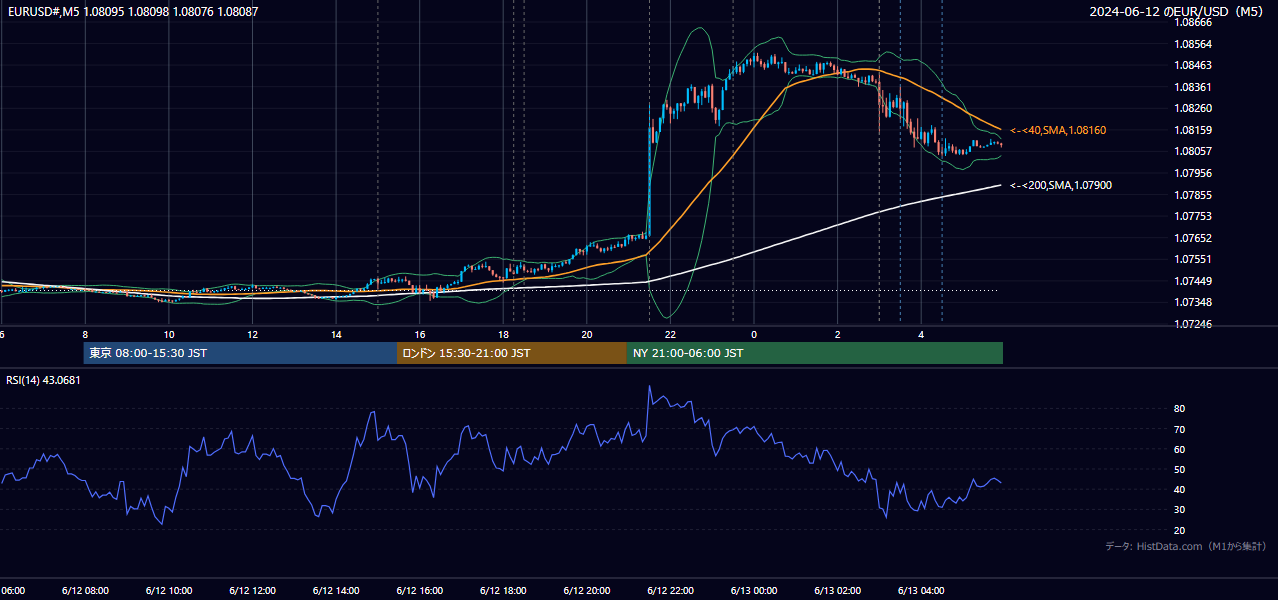Click bottom axis date label 6/13 02:00
The image size is (1278, 600).
tap(838, 590)
